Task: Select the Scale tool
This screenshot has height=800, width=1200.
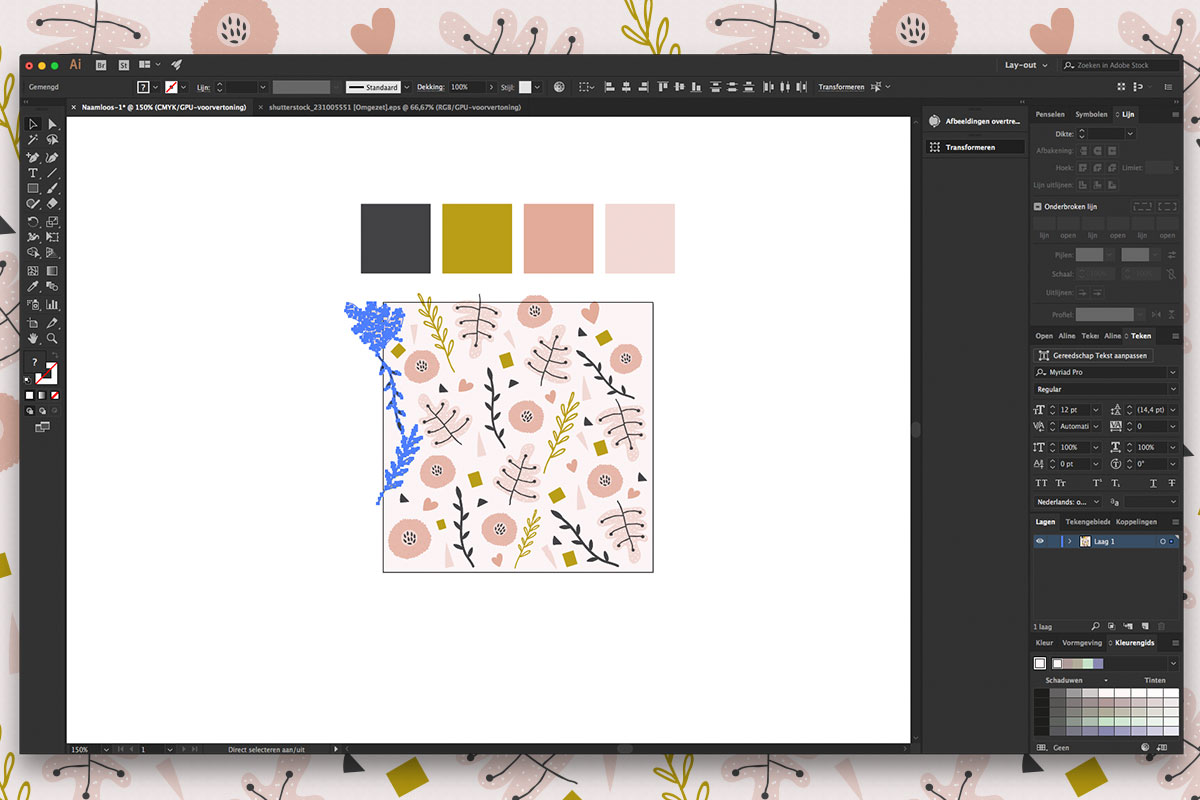Action: pos(52,221)
